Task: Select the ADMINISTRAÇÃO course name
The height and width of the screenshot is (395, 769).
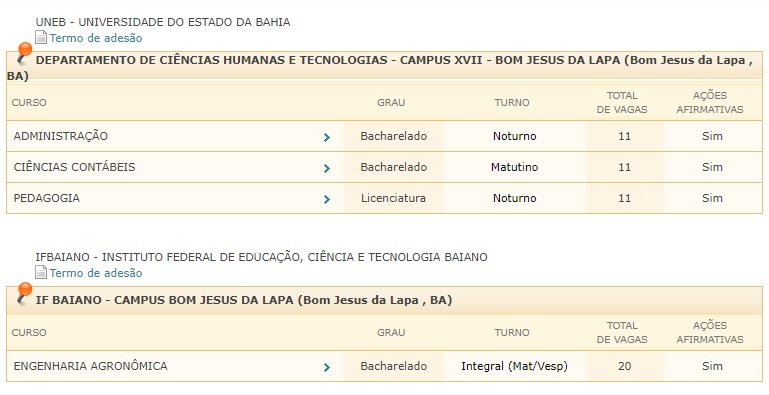Action: (61, 136)
